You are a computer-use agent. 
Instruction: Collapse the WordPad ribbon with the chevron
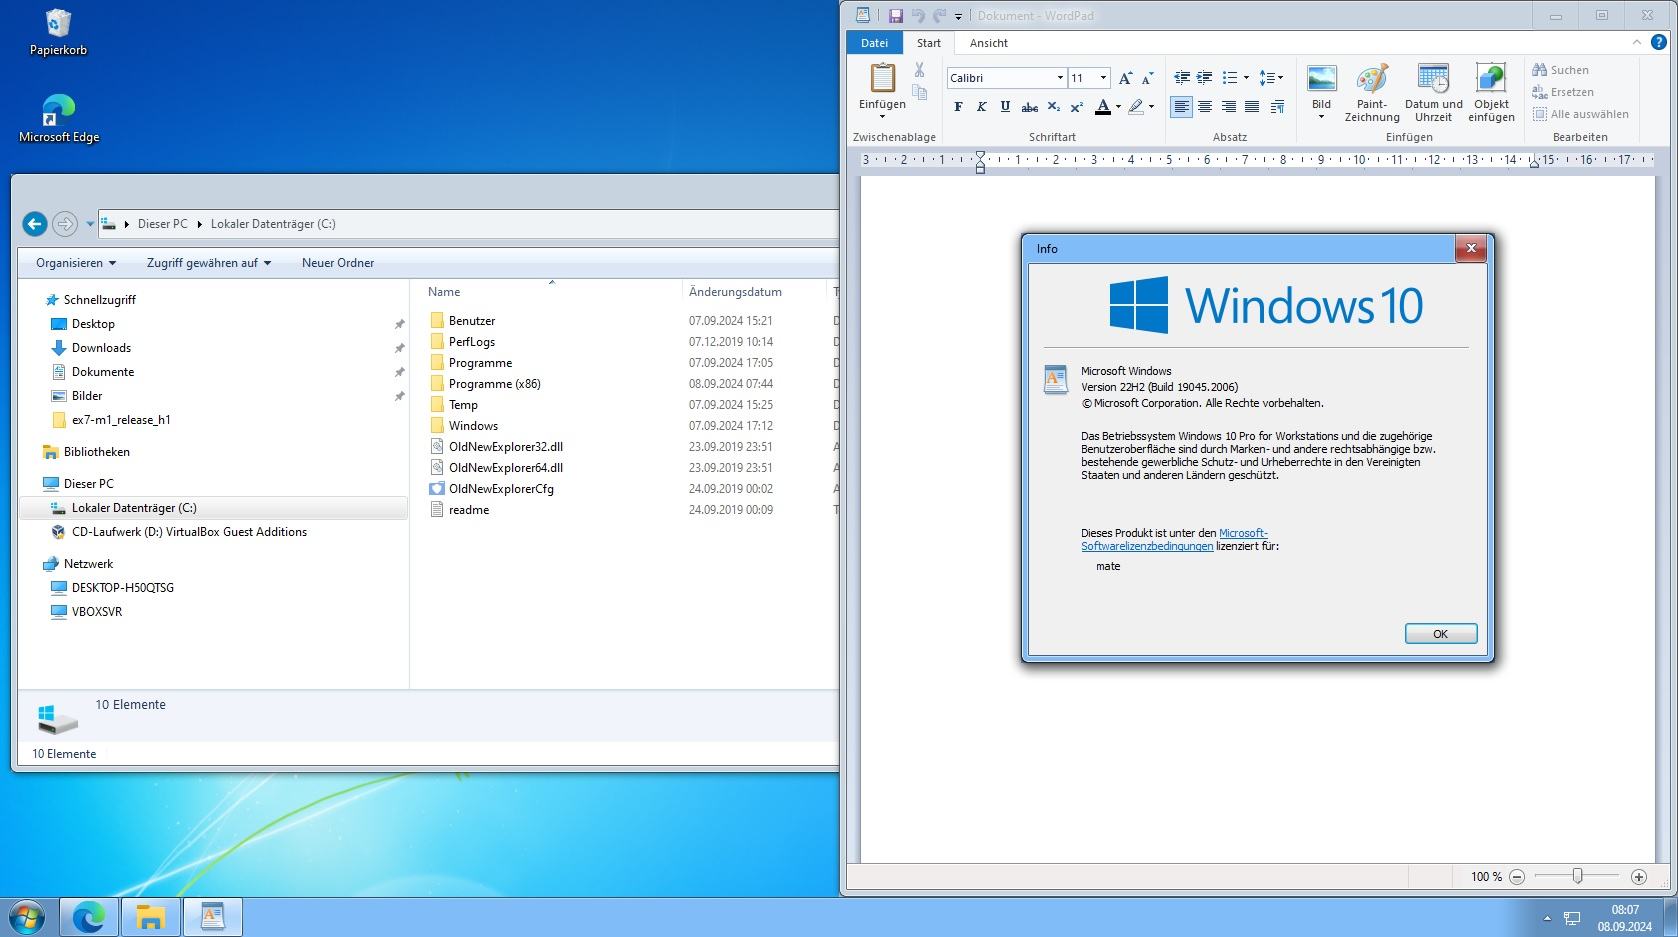pos(1637,42)
